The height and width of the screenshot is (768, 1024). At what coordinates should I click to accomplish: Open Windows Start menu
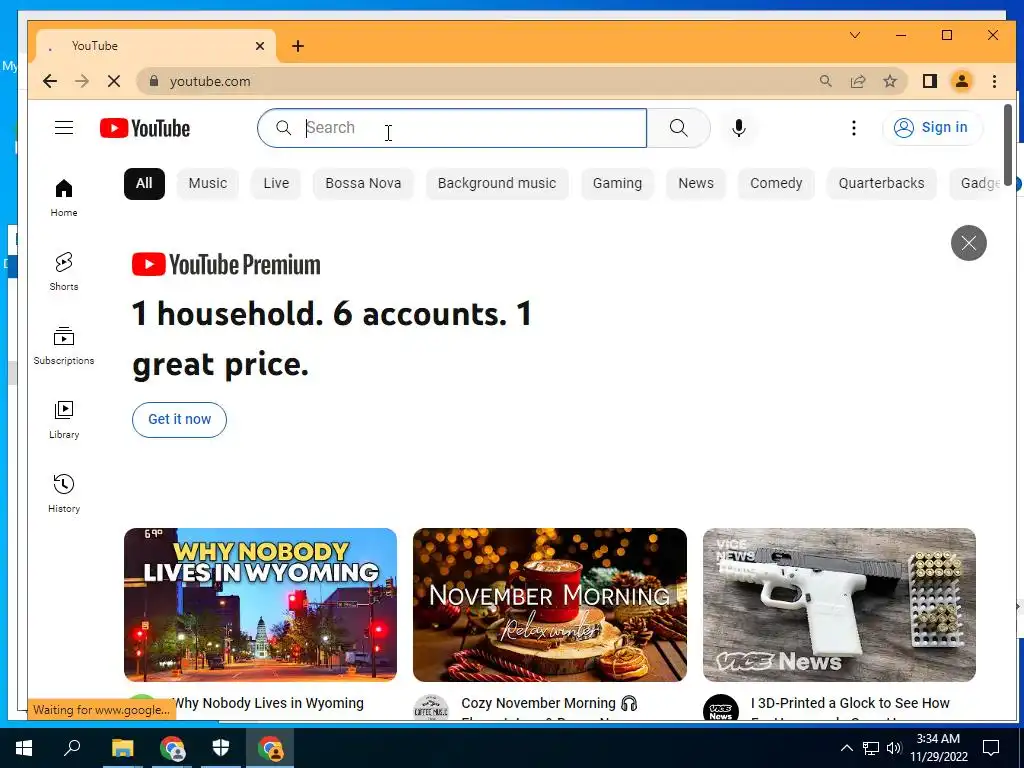coord(24,748)
